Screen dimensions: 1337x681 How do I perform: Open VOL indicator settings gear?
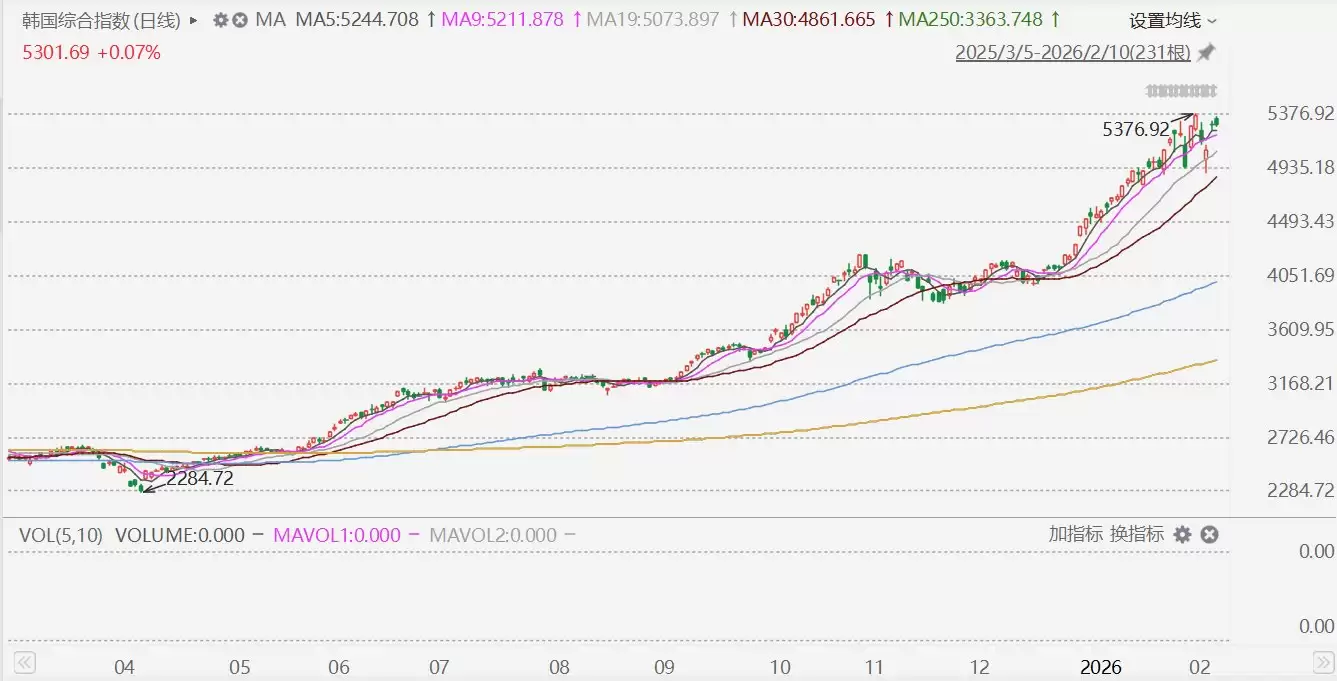click(1182, 535)
